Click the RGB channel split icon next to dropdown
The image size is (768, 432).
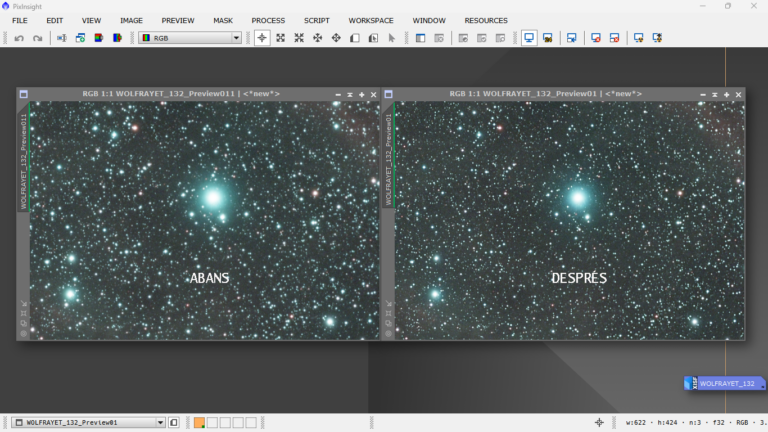click(118, 38)
